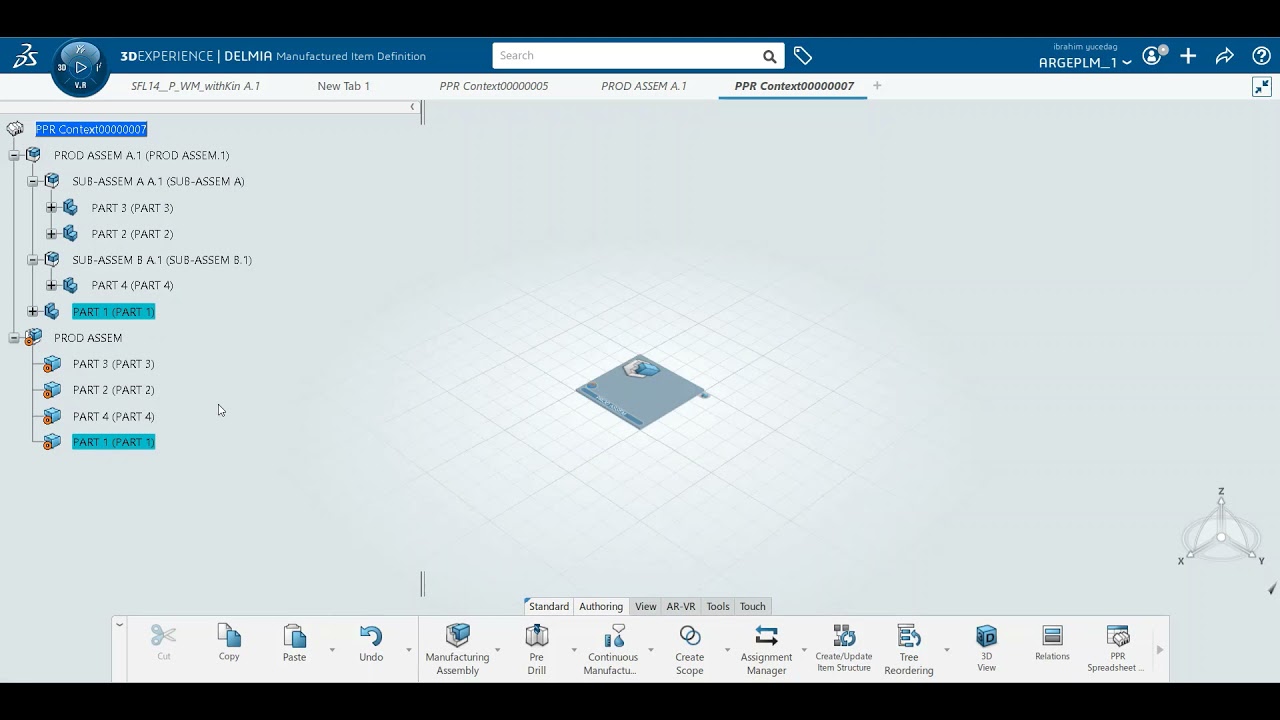The width and height of the screenshot is (1280, 720).
Task: Switch to the Tools section tab
Action: 718,606
